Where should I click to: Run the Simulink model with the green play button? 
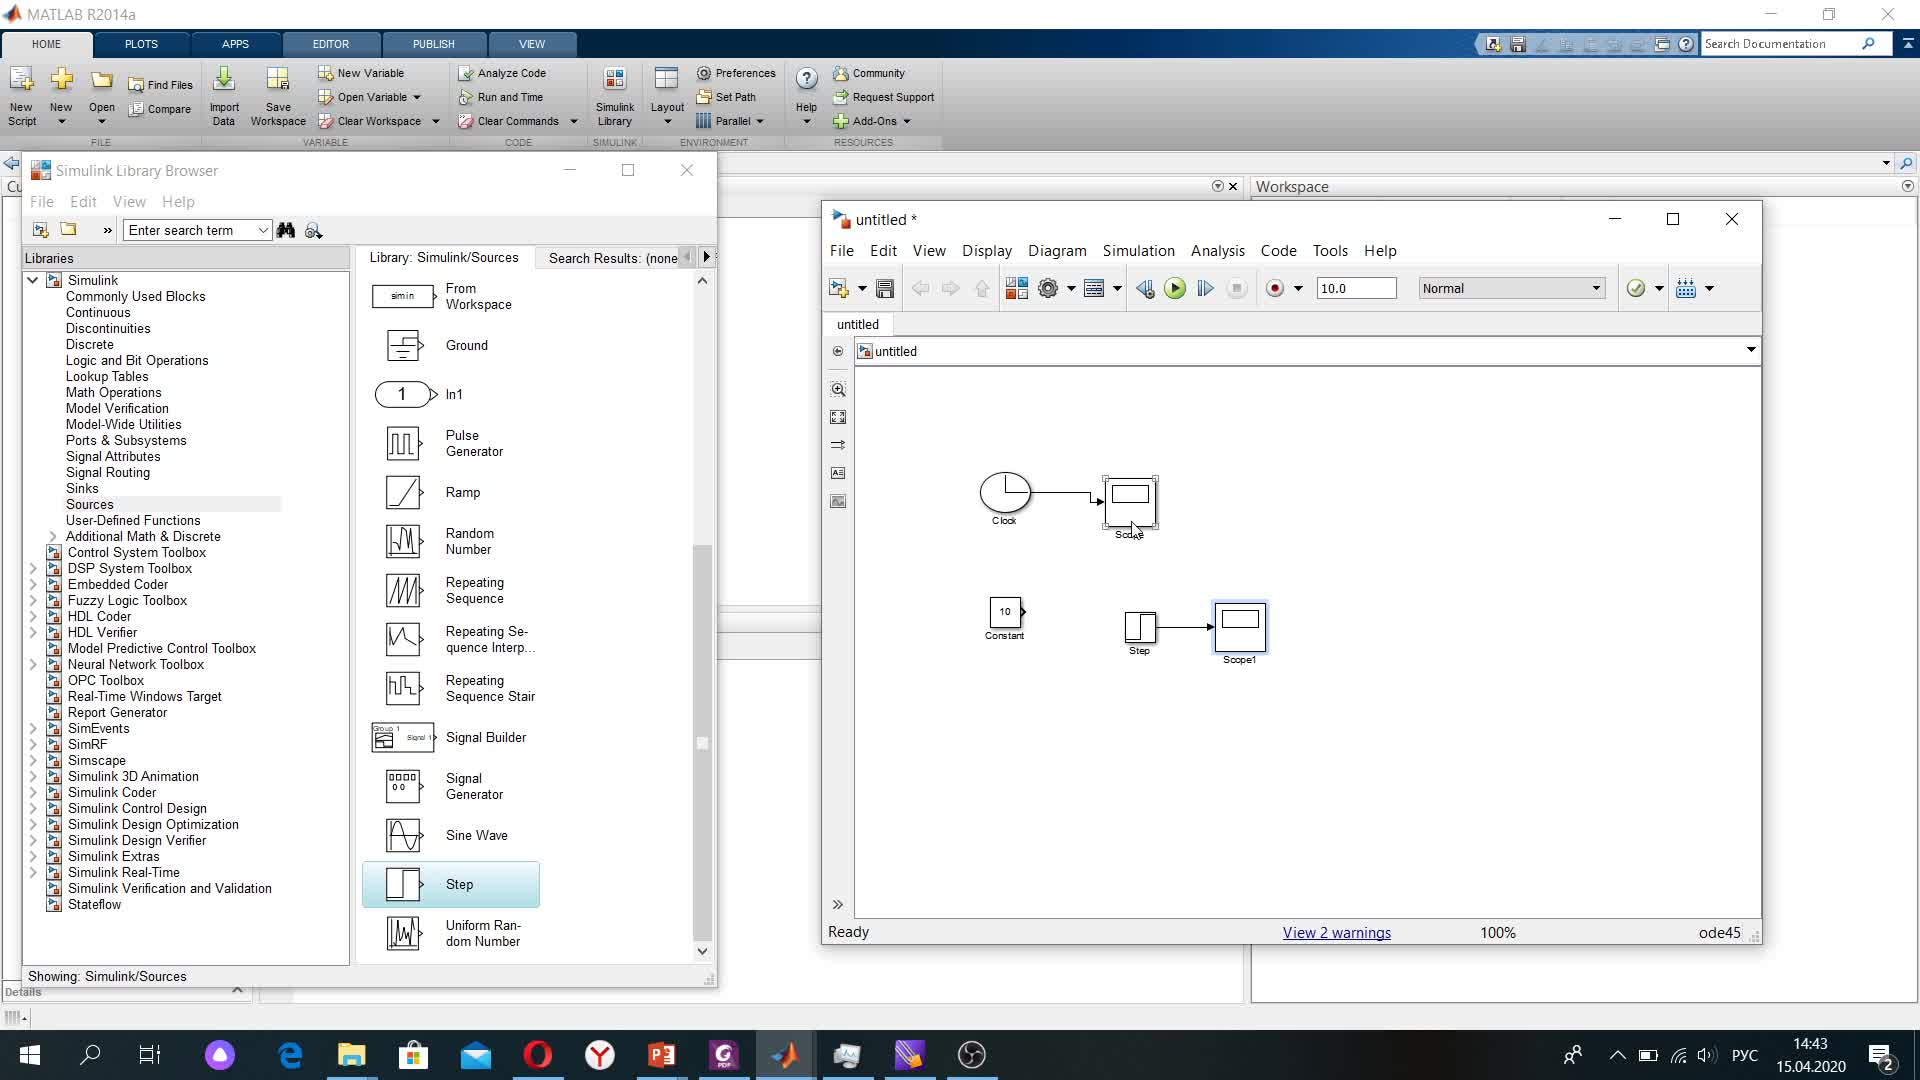(x=1175, y=288)
